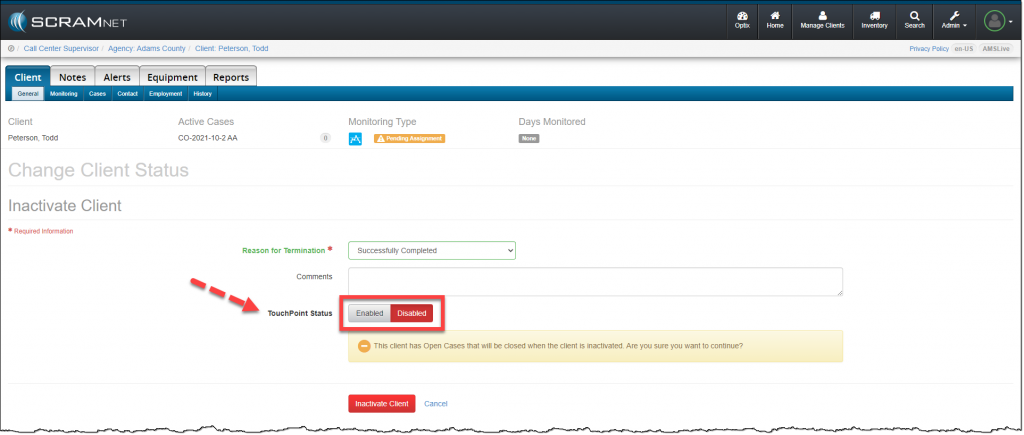Open user profile avatar menu
Viewport: 1024px width, 435px height.
pyautogui.click(x=997, y=21)
